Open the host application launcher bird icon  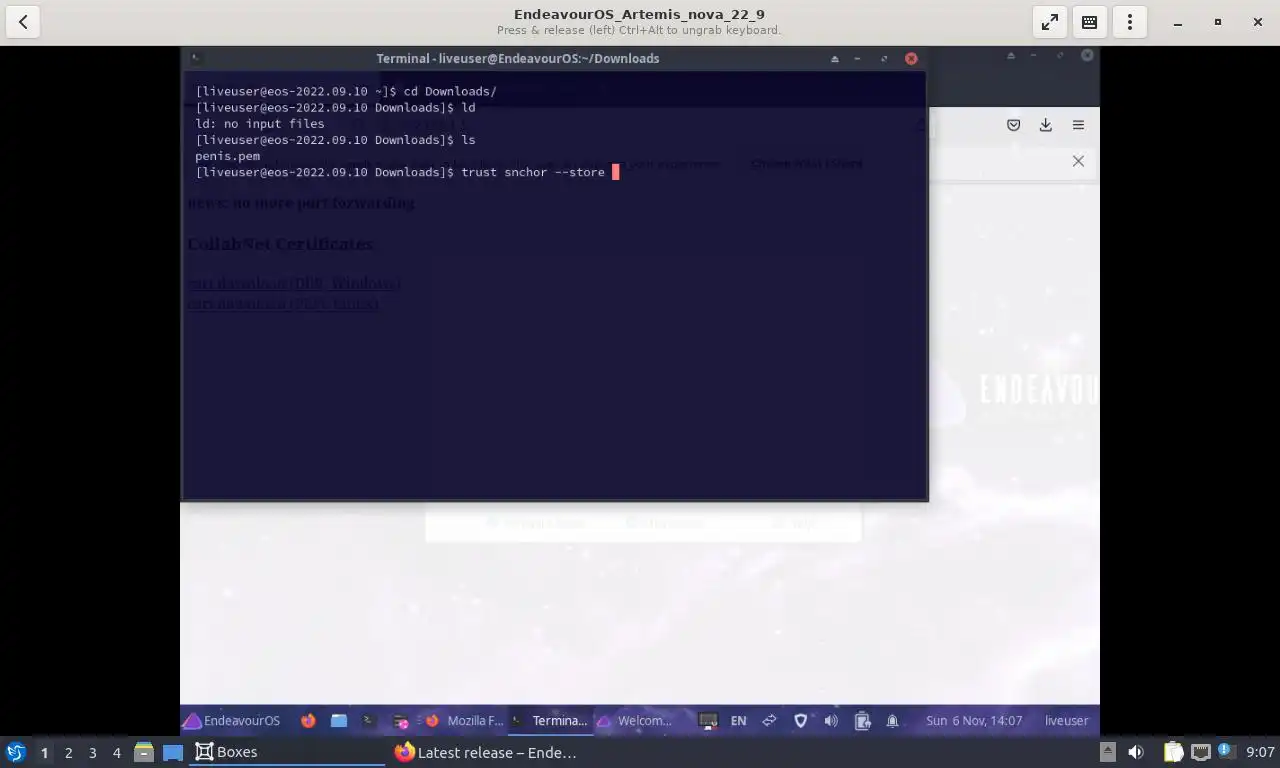coord(16,752)
